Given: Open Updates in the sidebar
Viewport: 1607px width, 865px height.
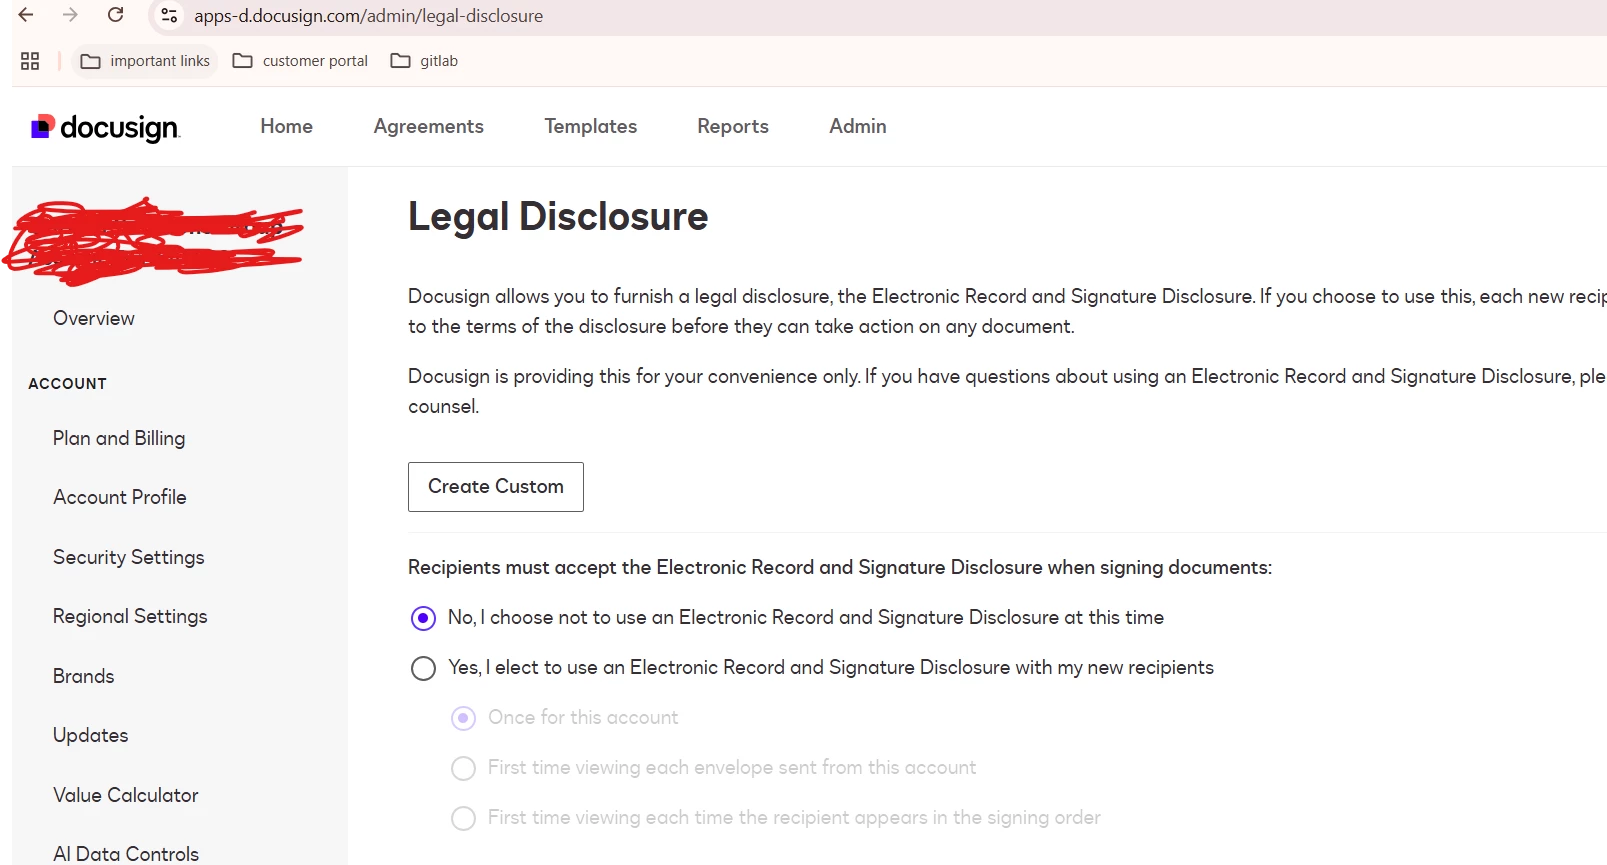Looking at the screenshot, I should tap(91, 735).
